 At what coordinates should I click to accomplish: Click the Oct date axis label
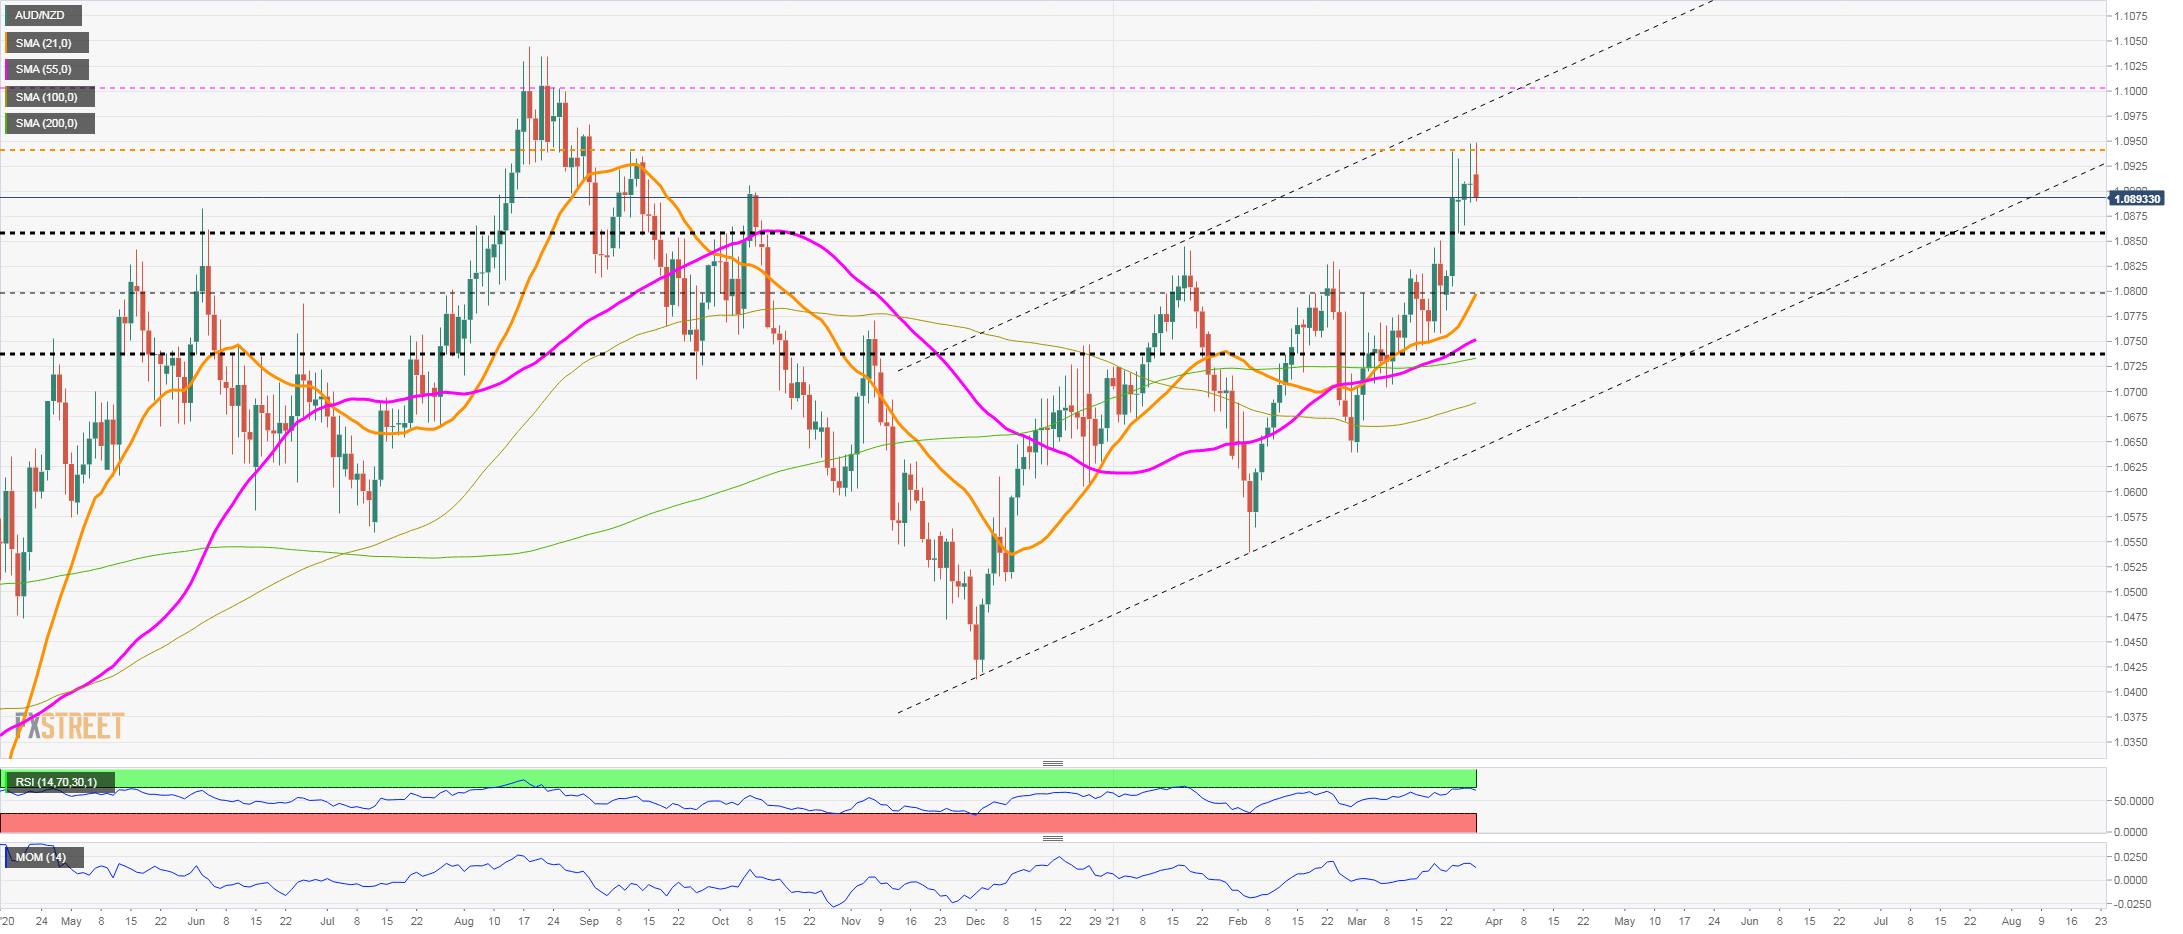pyautogui.click(x=720, y=921)
